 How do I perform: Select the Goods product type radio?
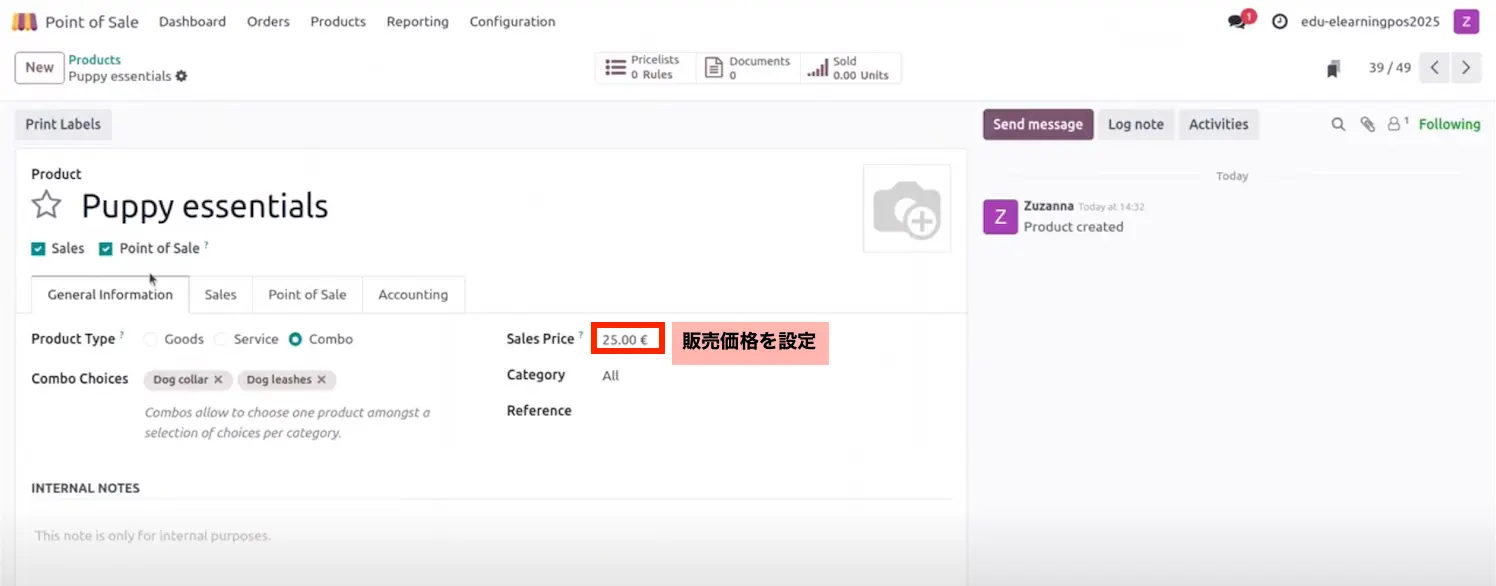point(151,339)
